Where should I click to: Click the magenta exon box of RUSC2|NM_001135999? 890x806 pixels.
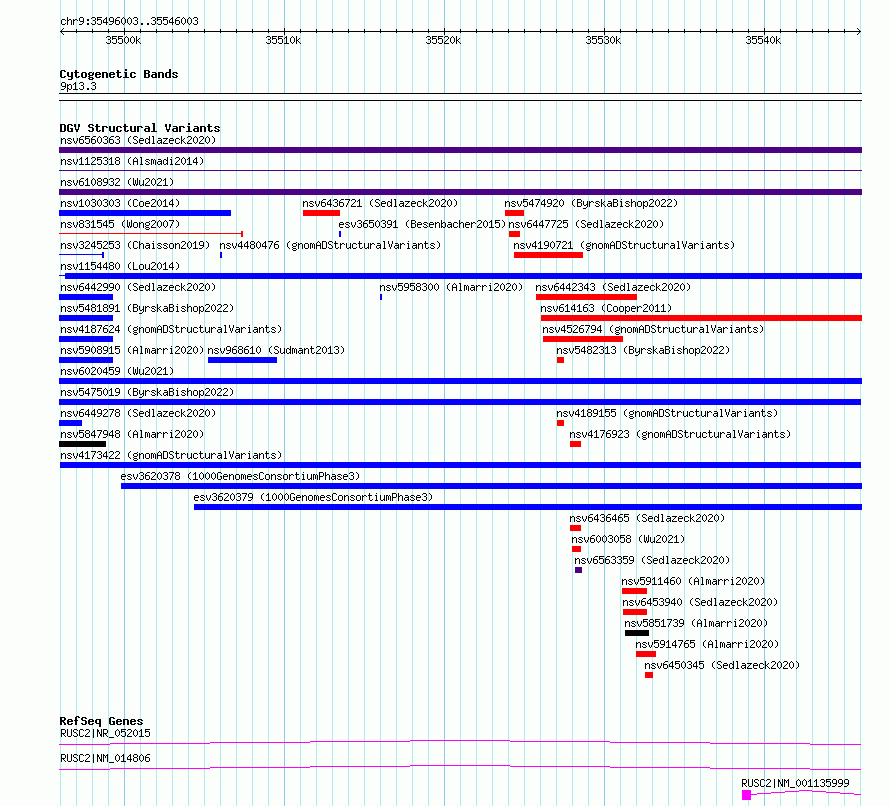[x=746, y=795]
